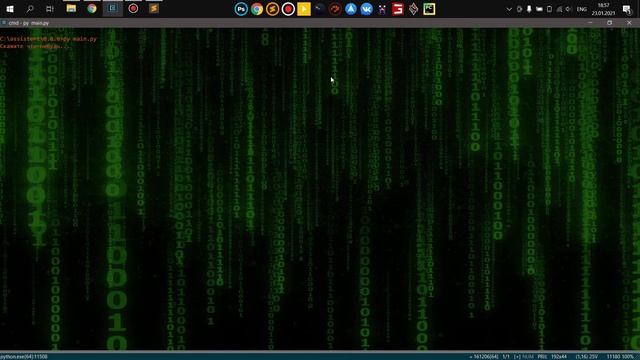640x360 pixels.
Task: Click the second orange console output line
Action: point(36,46)
